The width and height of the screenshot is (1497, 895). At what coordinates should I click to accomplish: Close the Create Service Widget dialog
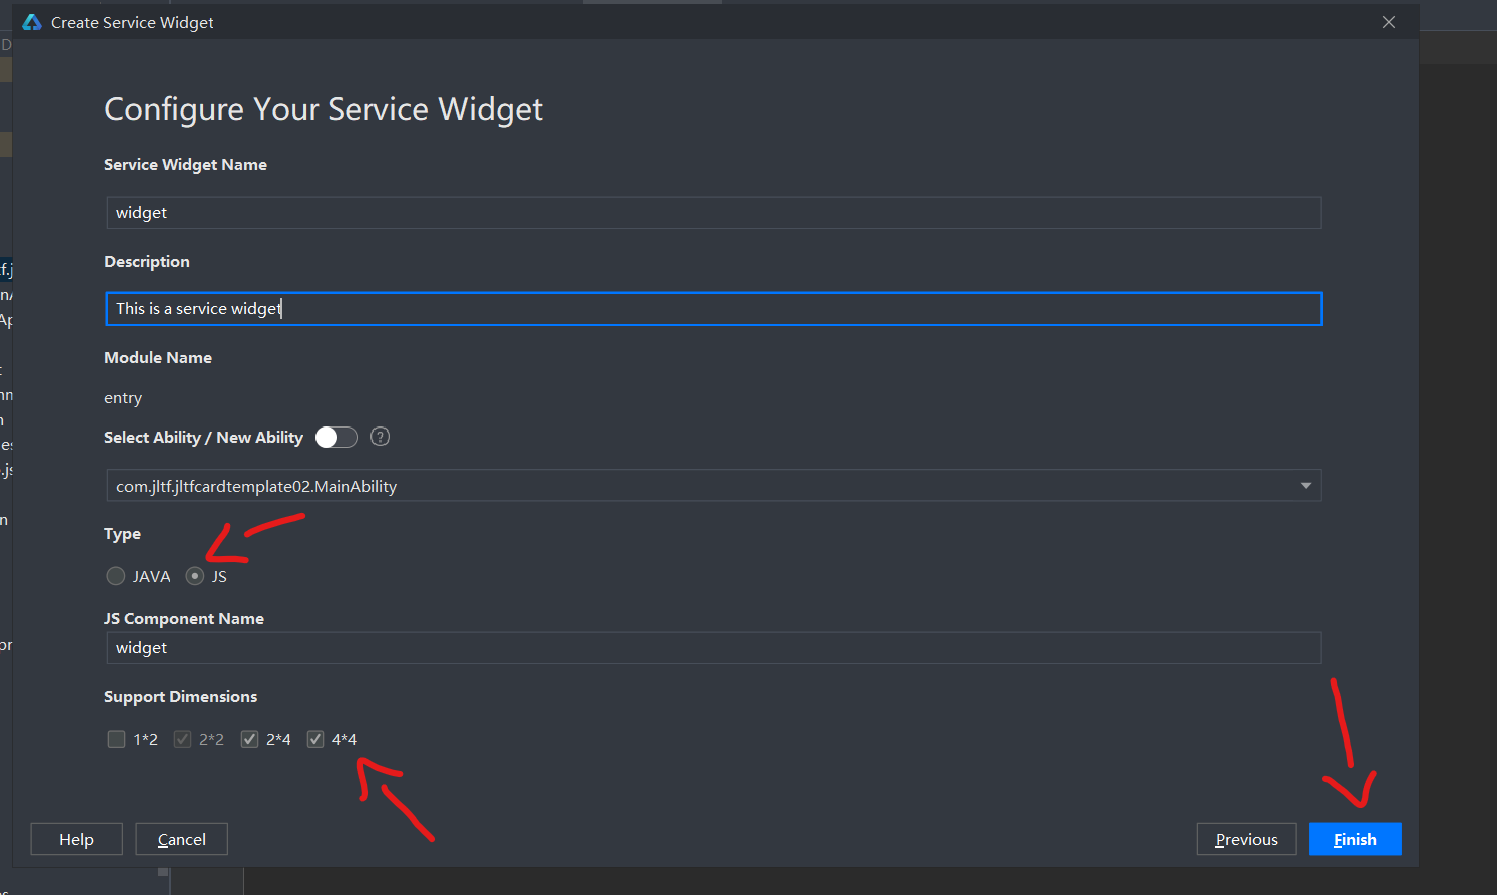click(x=1388, y=22)
